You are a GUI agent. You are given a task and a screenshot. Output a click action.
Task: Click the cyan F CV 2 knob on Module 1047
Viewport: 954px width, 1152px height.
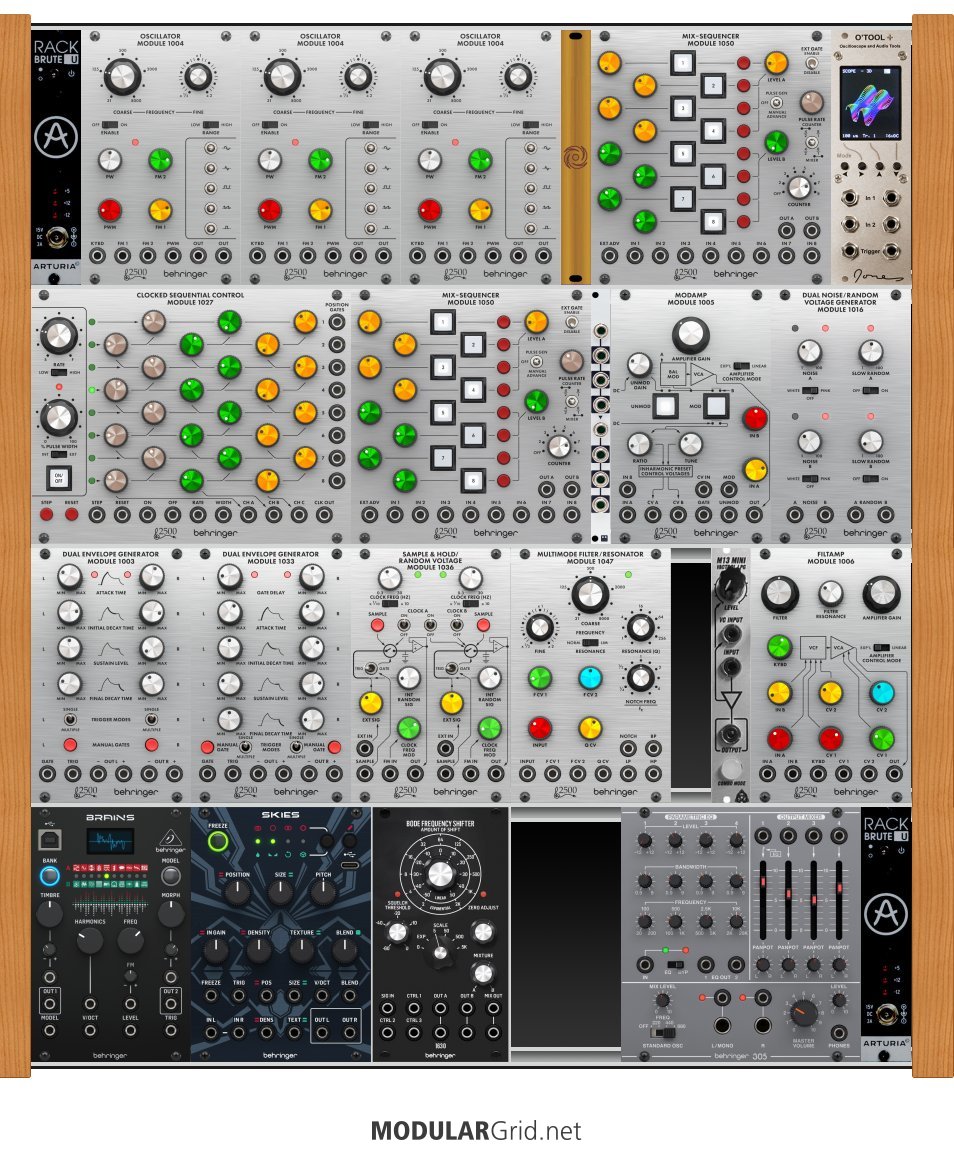point(590,677)
